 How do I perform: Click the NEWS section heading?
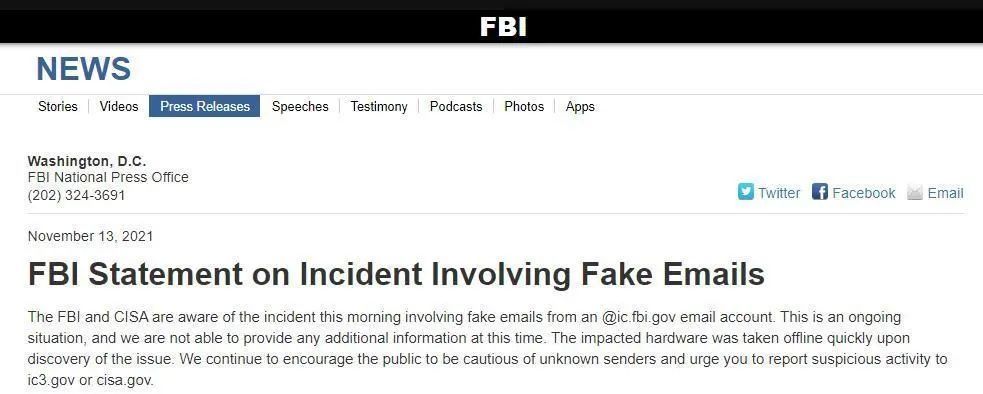(x=84, y=69)
